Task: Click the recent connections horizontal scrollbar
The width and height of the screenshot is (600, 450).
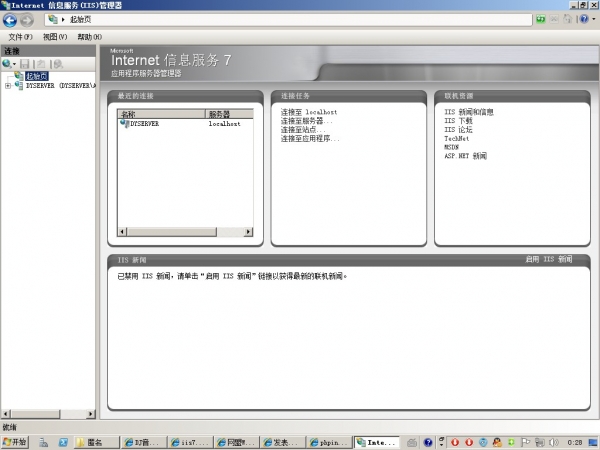Action: tap(185, 232)
